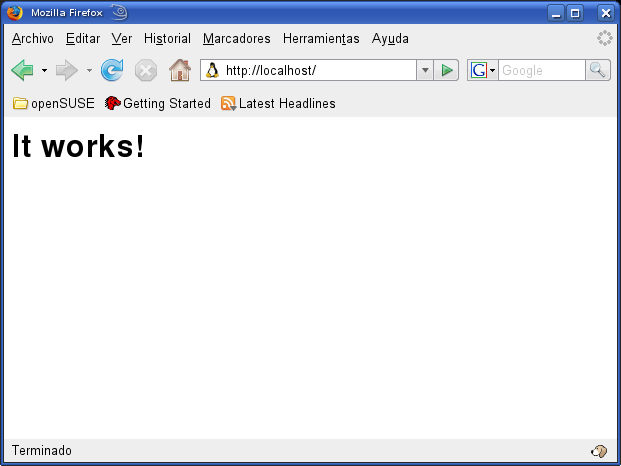Open the Archivo menu
The image size is (621, 466).
[x=32, y=39]
